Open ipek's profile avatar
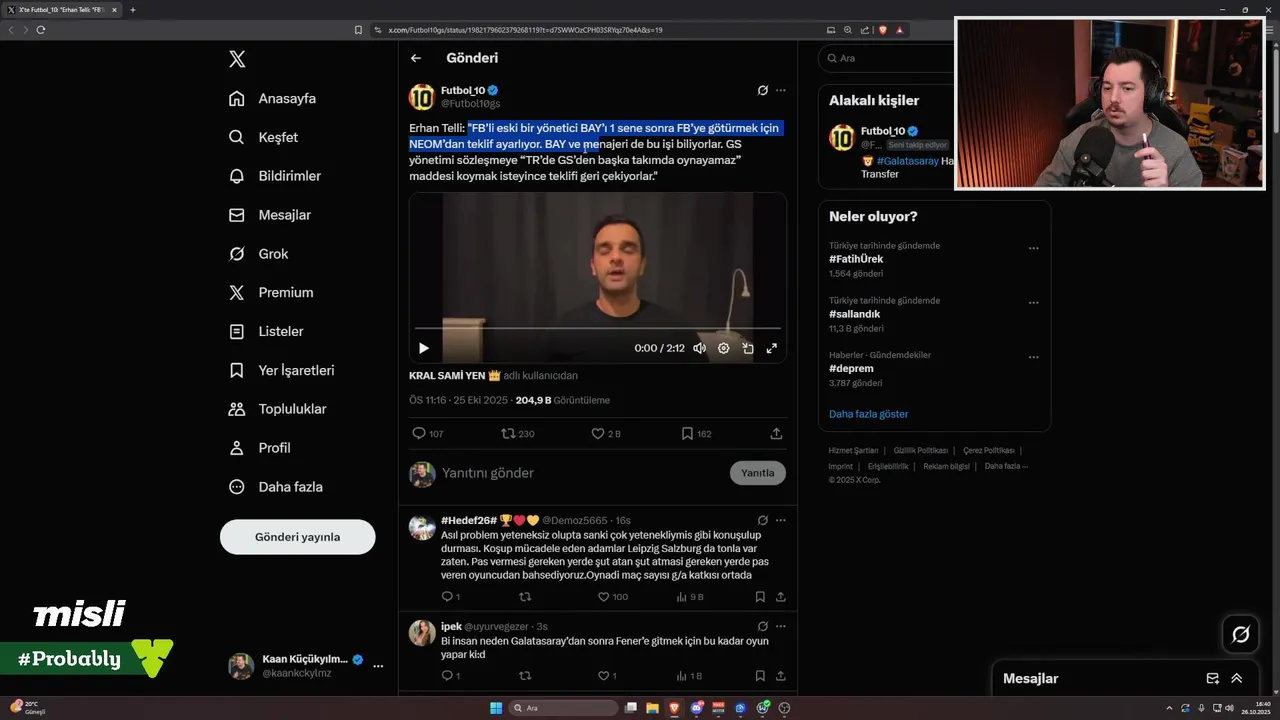The width and height of the screenshot is (1280, 720). [x=422, y=633]
